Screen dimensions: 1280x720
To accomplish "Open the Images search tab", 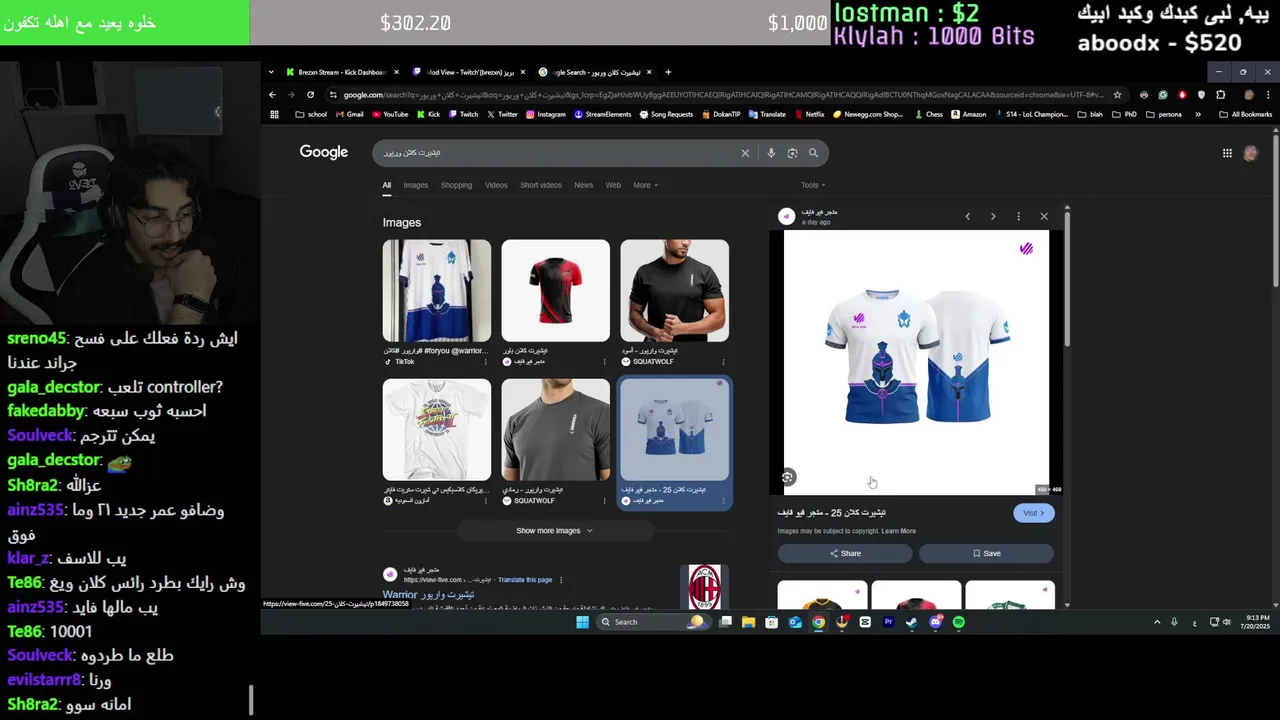I will (415, 185).
